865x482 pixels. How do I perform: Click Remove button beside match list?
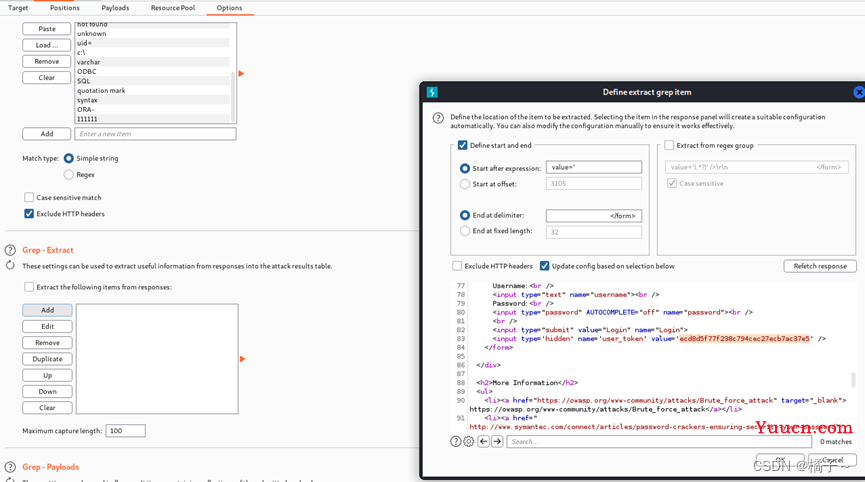(x=47, y=61)
